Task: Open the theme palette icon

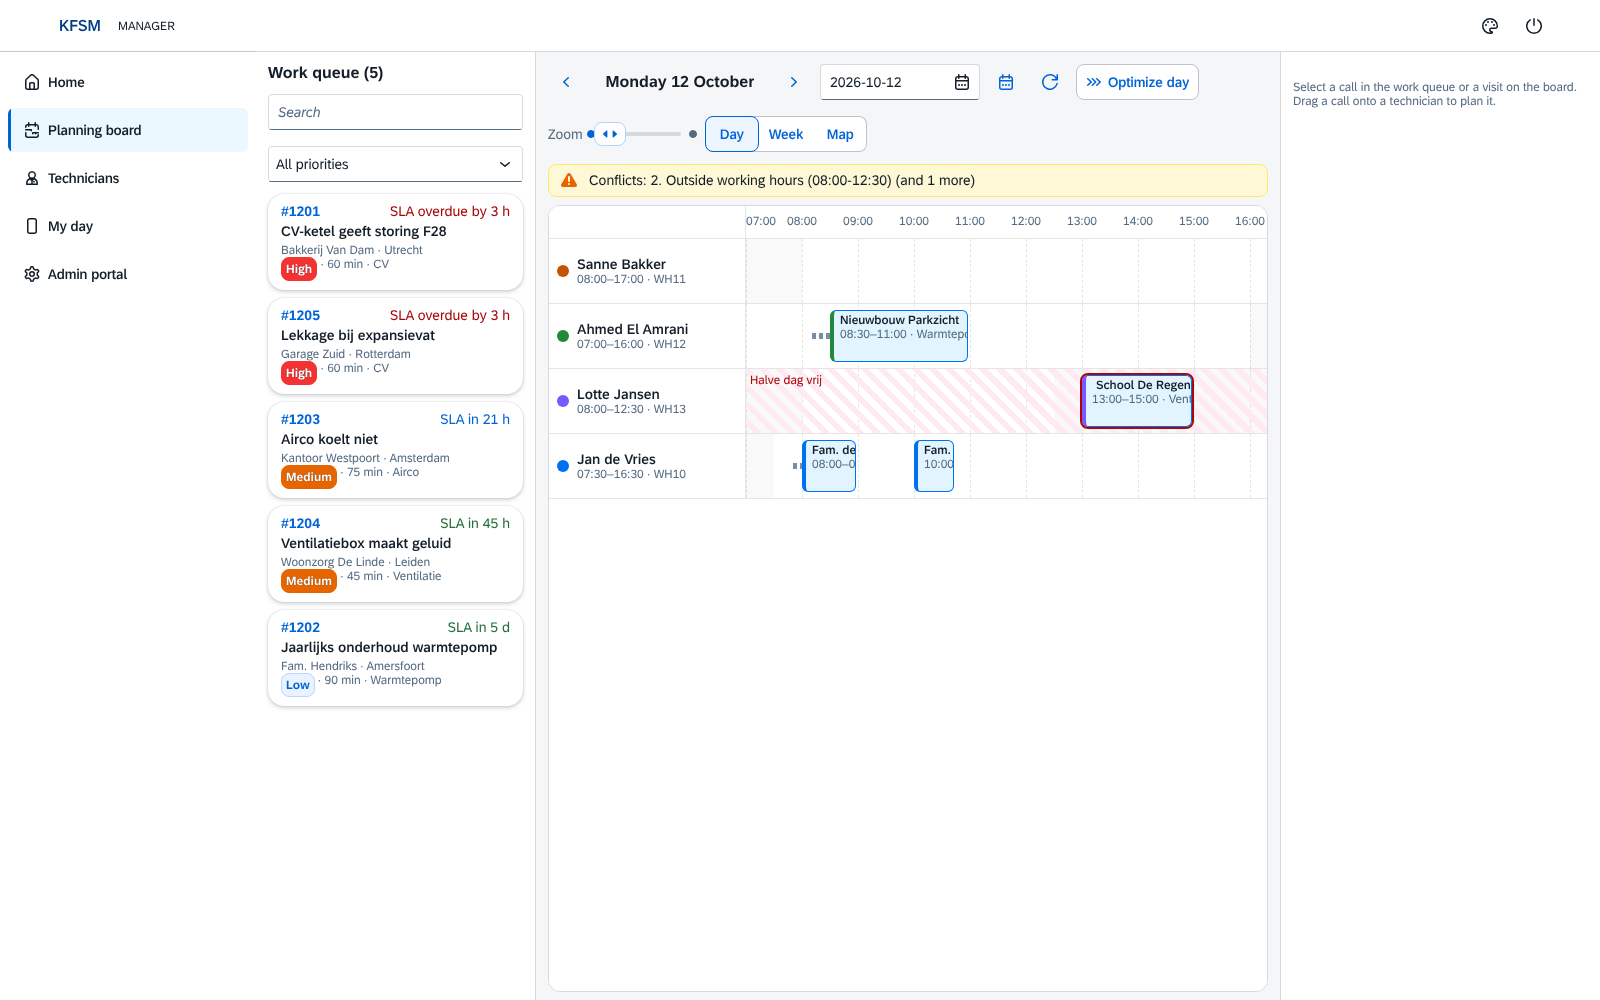Action: [x=1490, y=26]
